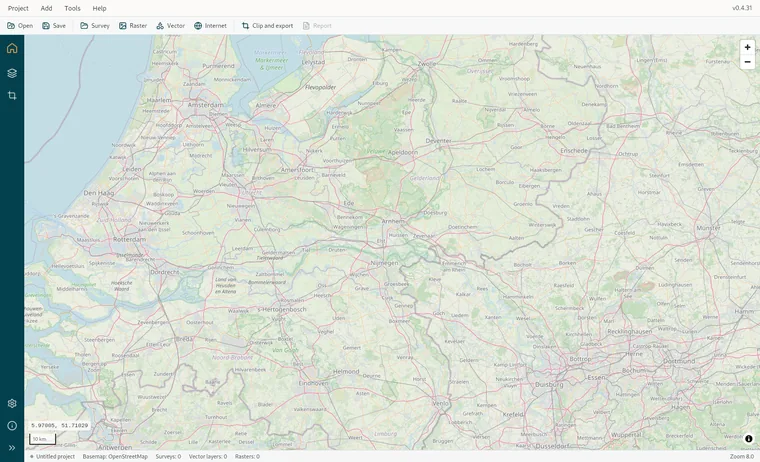Click the Report toolbar item

(317, 26)
